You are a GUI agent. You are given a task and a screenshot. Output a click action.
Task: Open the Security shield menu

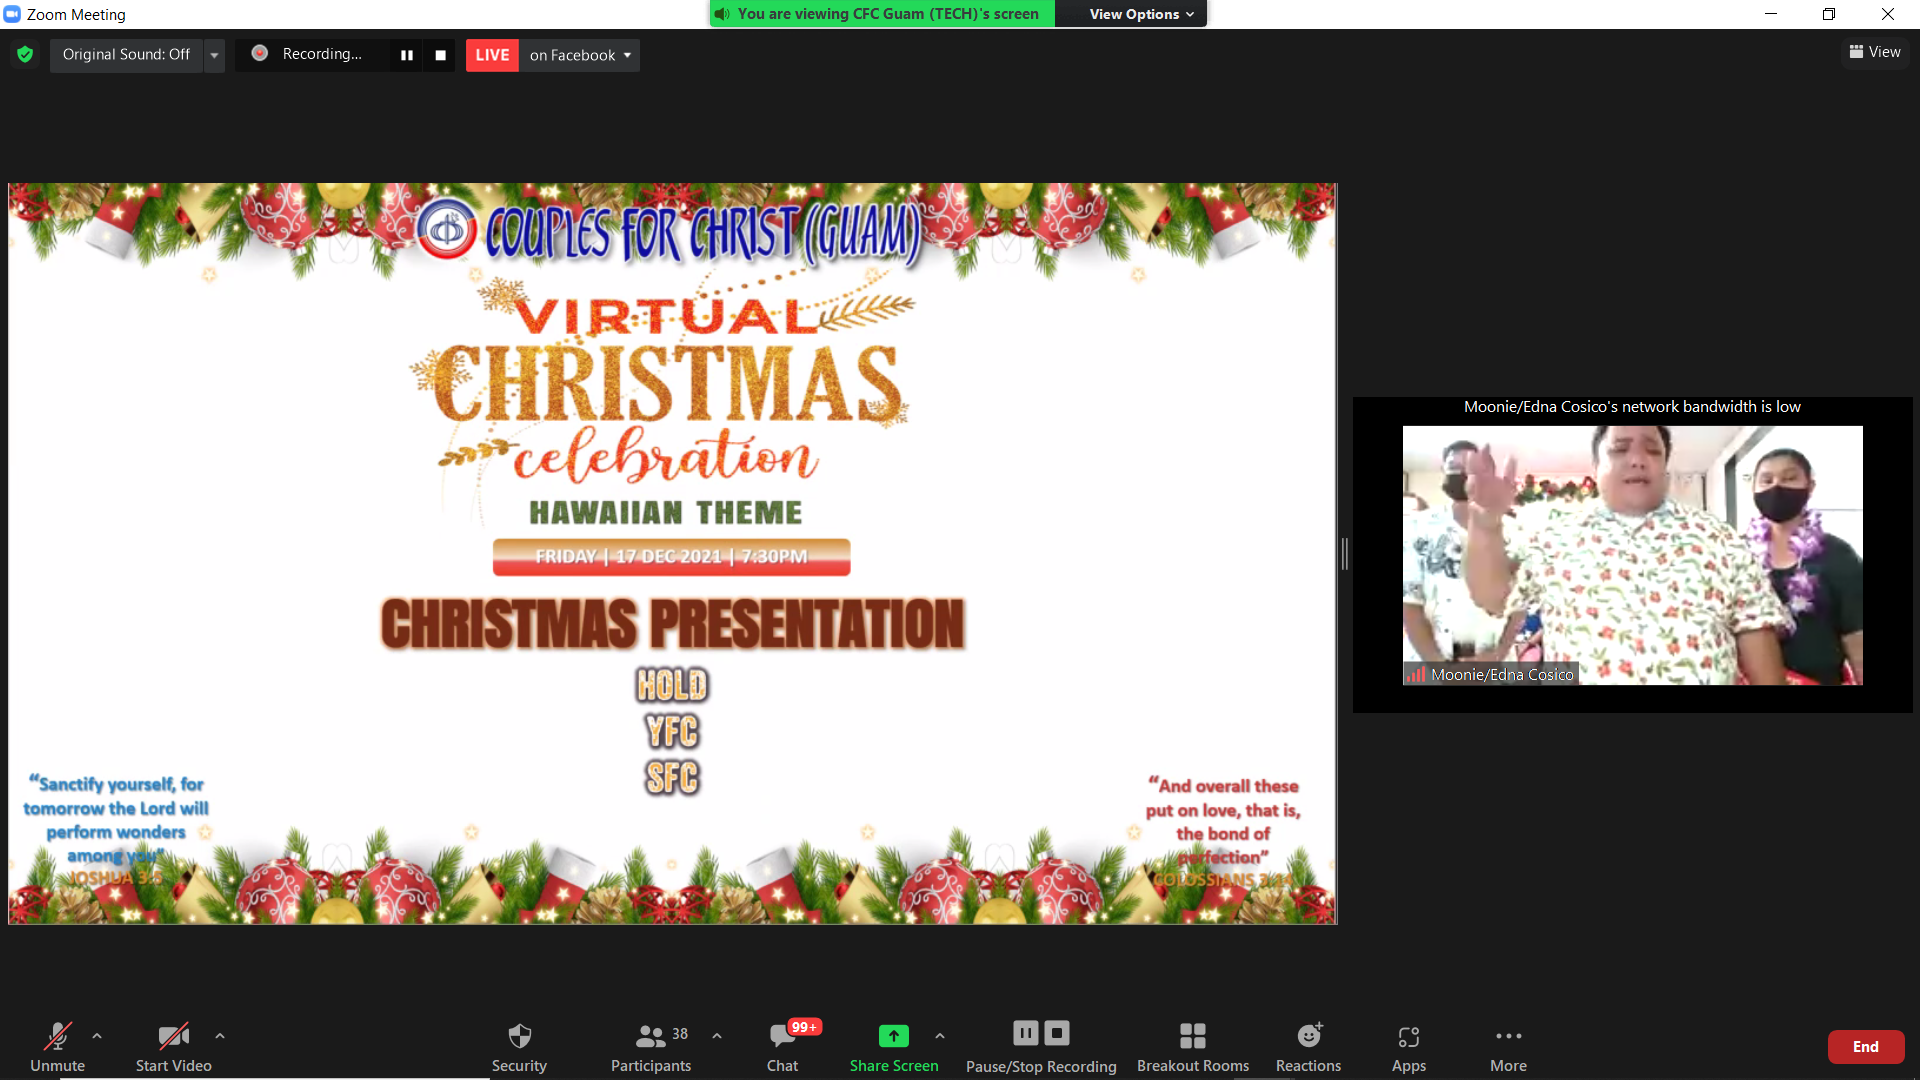pos(519,1046)
